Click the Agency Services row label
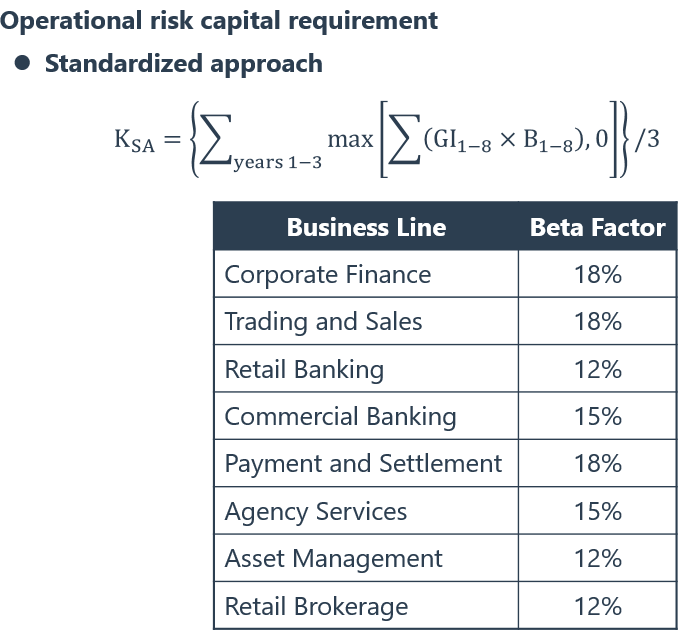 pos(316,512)
